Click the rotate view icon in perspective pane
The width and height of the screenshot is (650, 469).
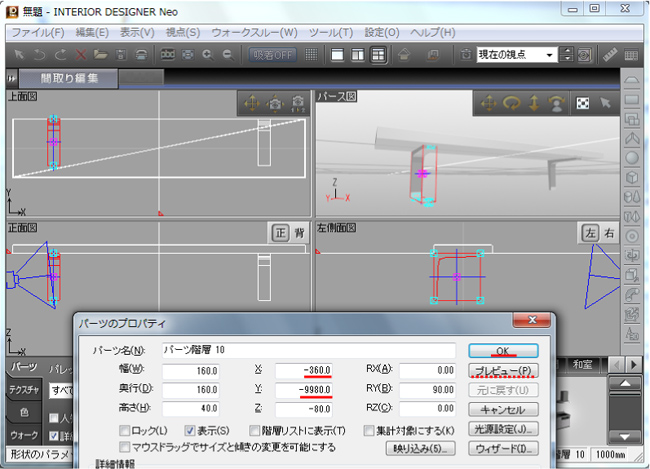(x=512, y=103)
